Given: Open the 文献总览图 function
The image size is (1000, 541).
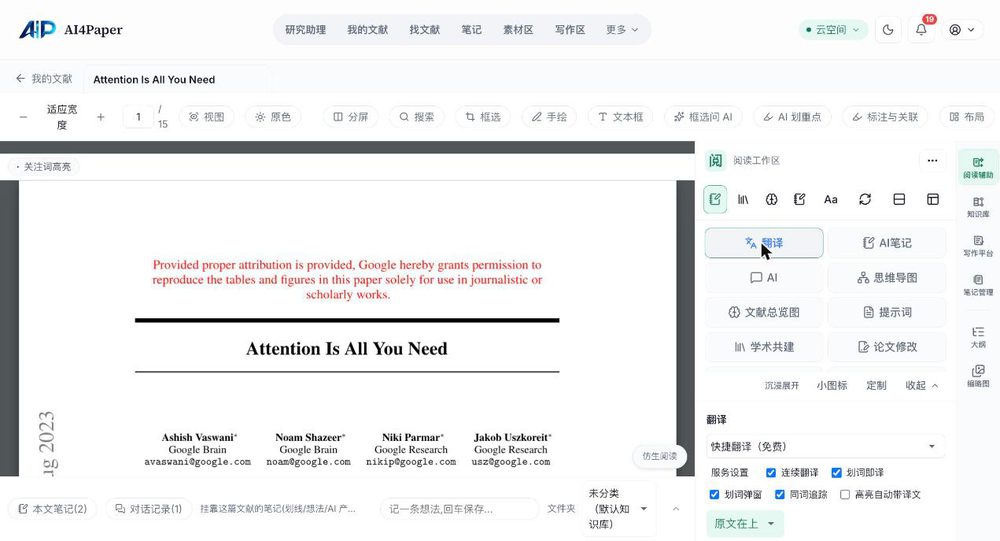Looking at the screenshot, I should point(764,312).
